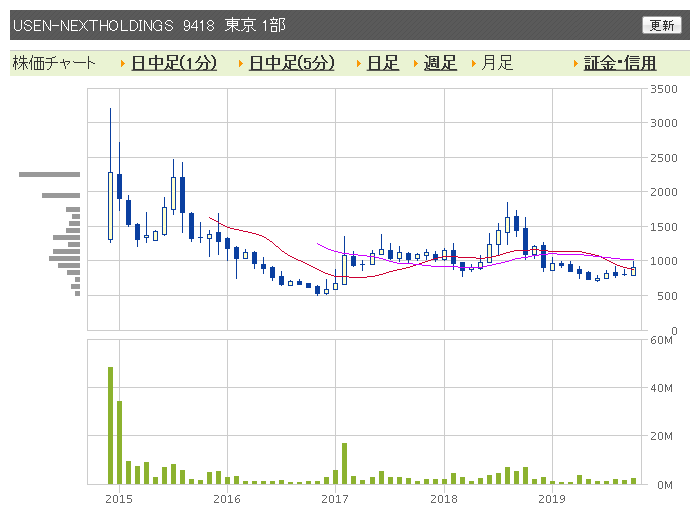Click orange arrow before 日中足(5分)

[x=241, y=64]
